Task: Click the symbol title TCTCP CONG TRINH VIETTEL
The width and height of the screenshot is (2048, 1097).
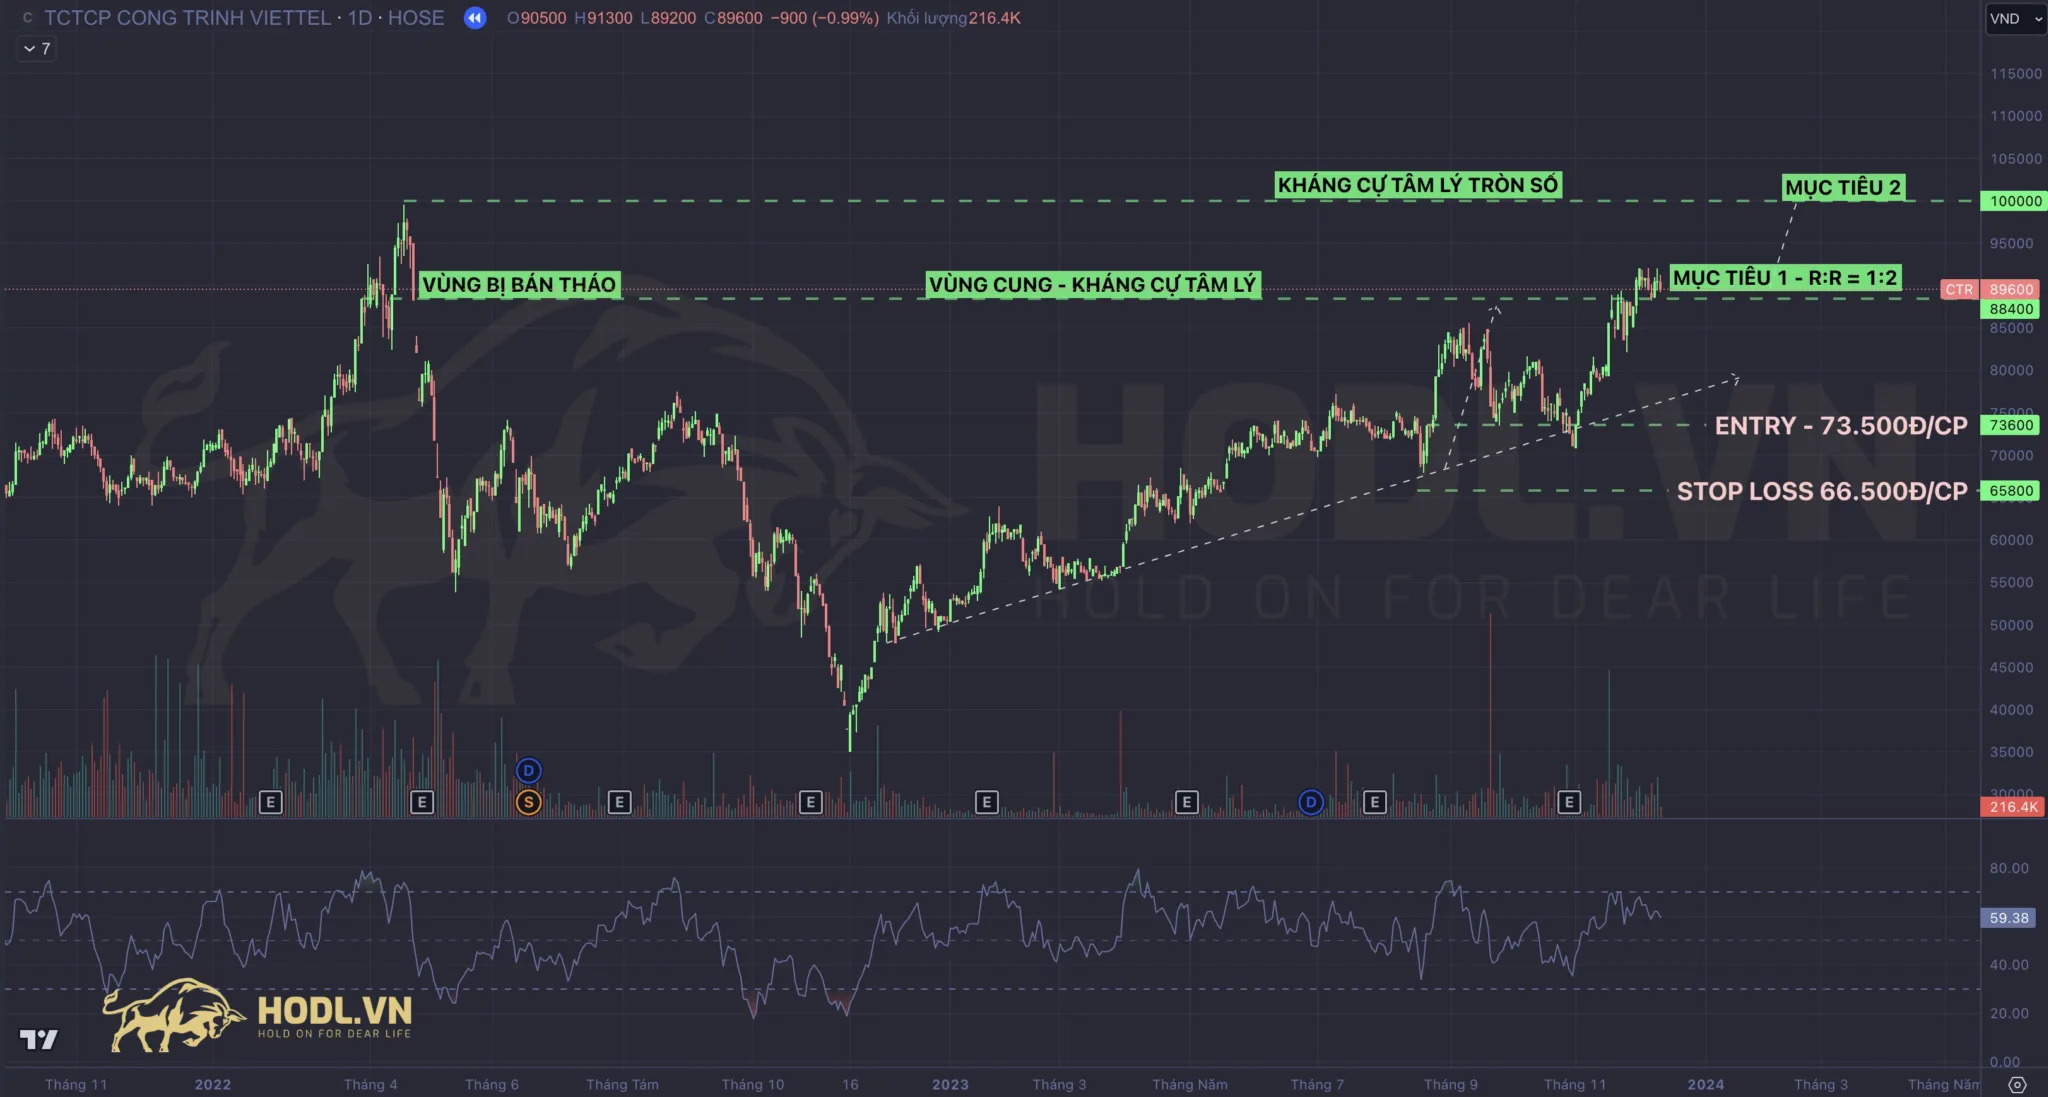Action: coord(187,18)
